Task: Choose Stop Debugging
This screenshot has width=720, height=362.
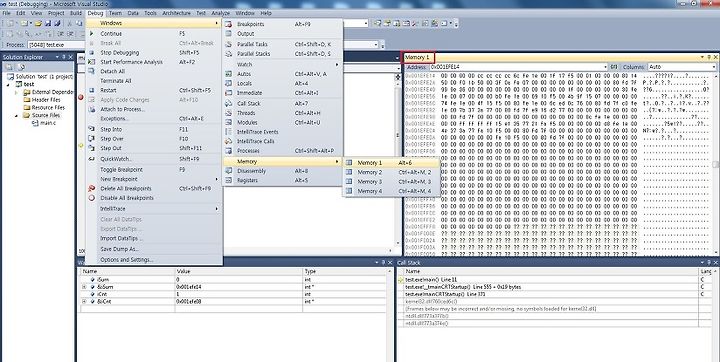Action: (x=154, y=52)
